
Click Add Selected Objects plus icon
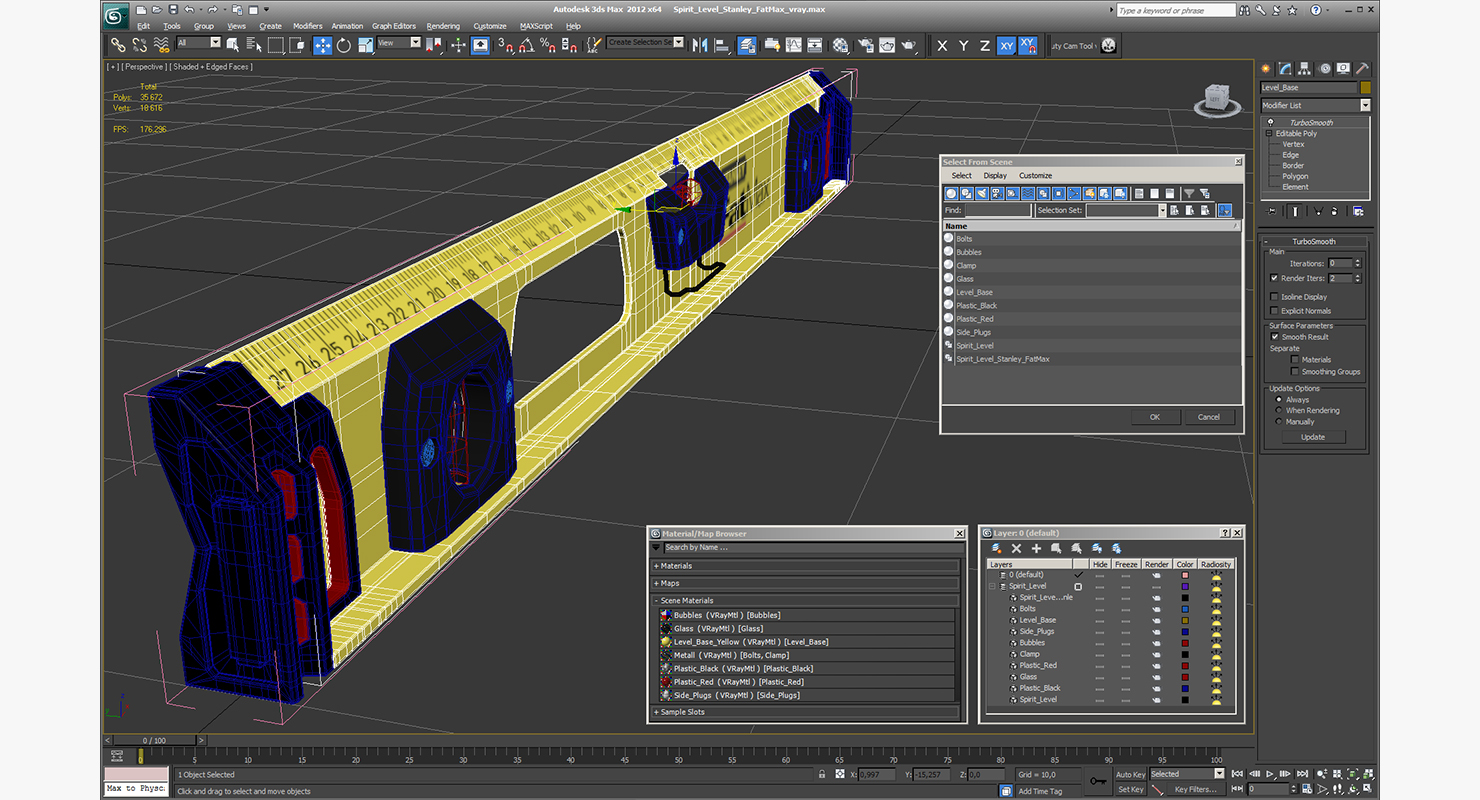pyautogui.click(x=1037, y=548)
